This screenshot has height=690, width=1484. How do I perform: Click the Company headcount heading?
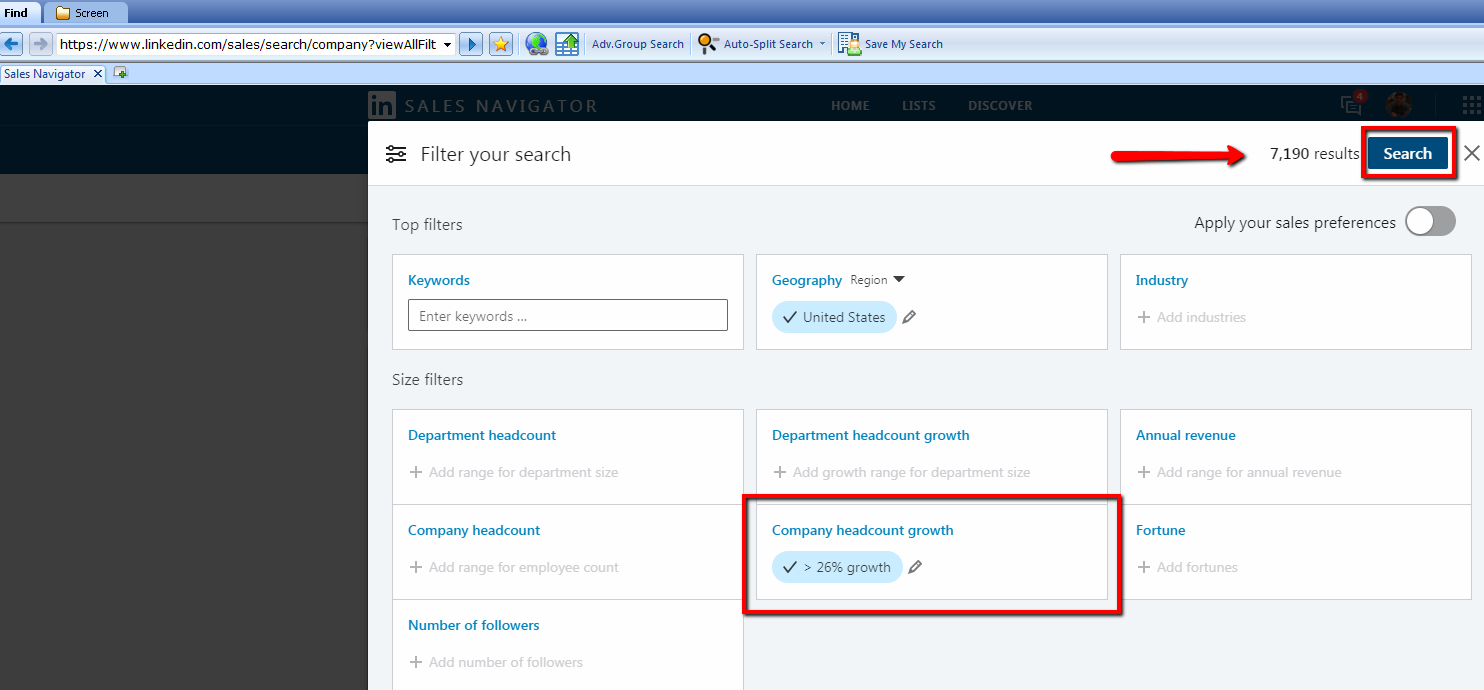click(x=474, y=530)
